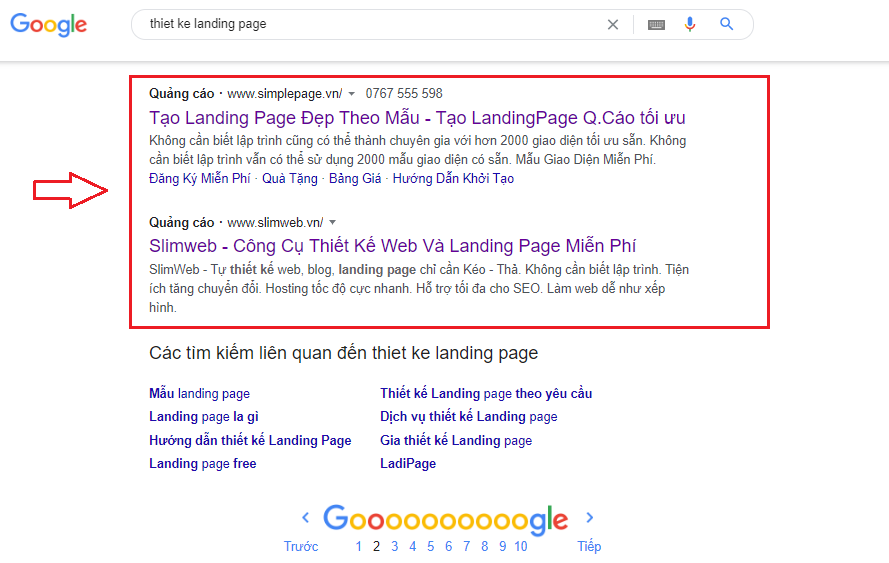
Task: Select related search Landing page free
Action: [203, 463]
